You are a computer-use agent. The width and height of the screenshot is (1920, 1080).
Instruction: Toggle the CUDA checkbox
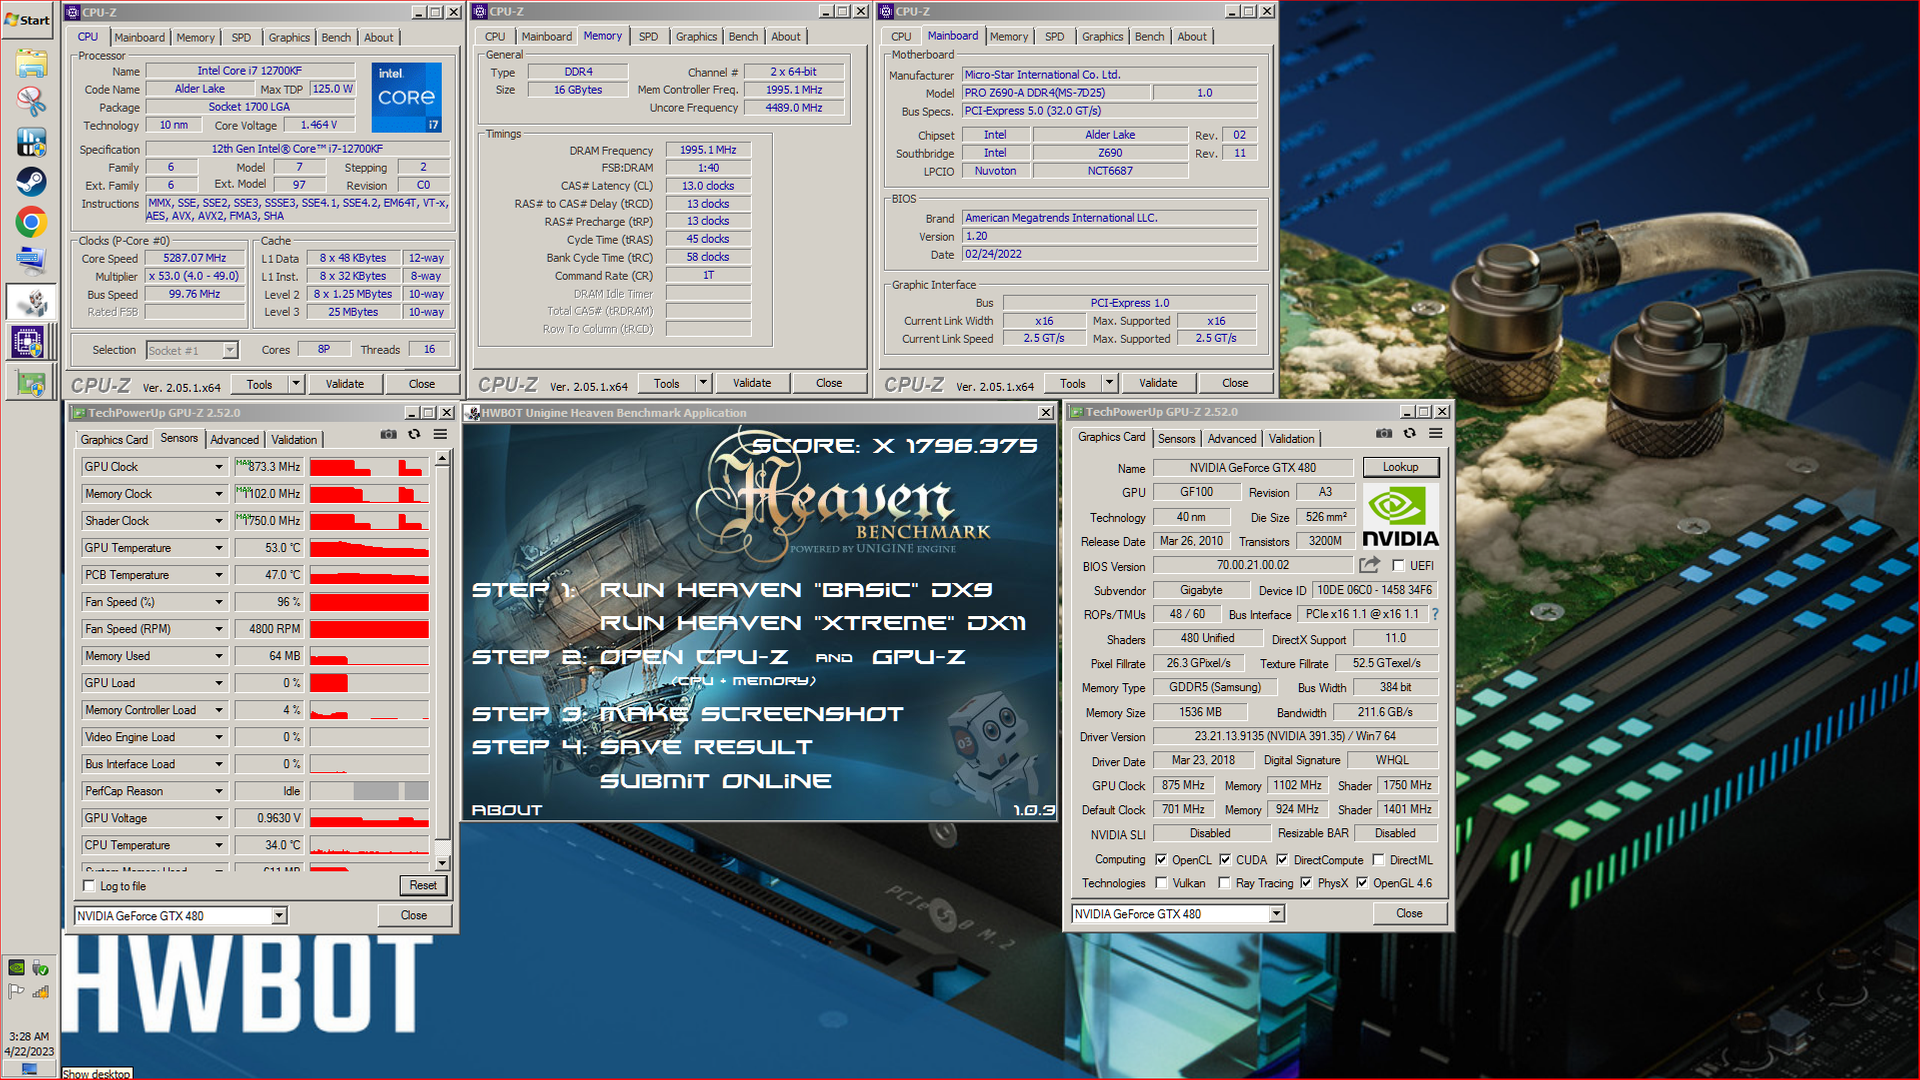pos(1225,860)
